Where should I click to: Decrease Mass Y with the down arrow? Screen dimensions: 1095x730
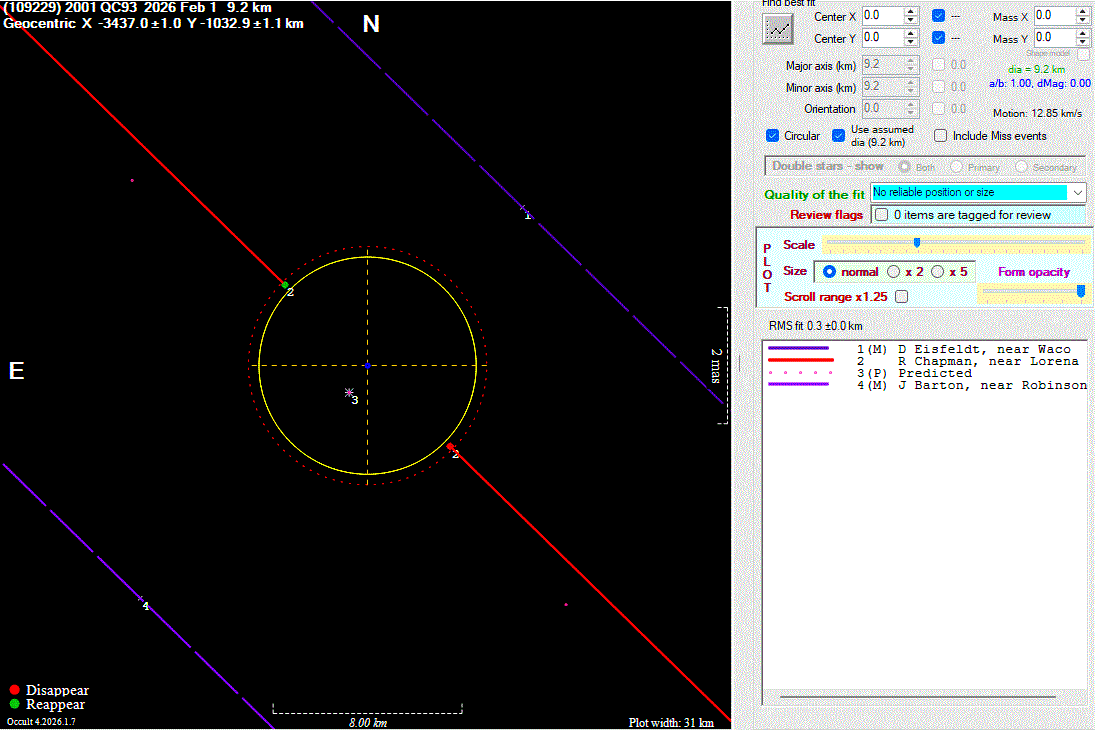tap(1083, 43)
